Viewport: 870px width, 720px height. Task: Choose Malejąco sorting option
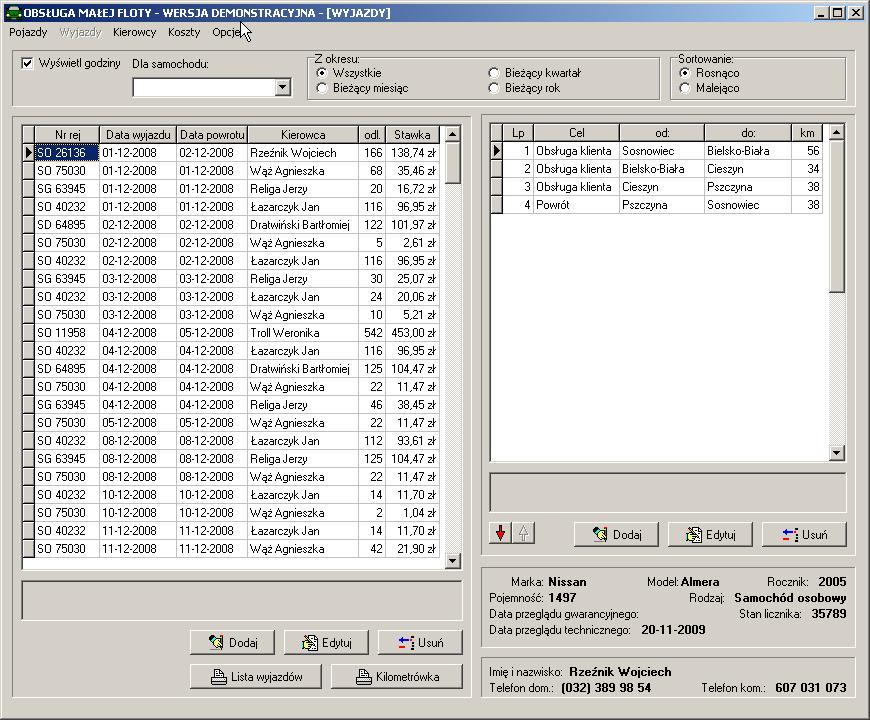pyautogui.click(x=685, y=88)
